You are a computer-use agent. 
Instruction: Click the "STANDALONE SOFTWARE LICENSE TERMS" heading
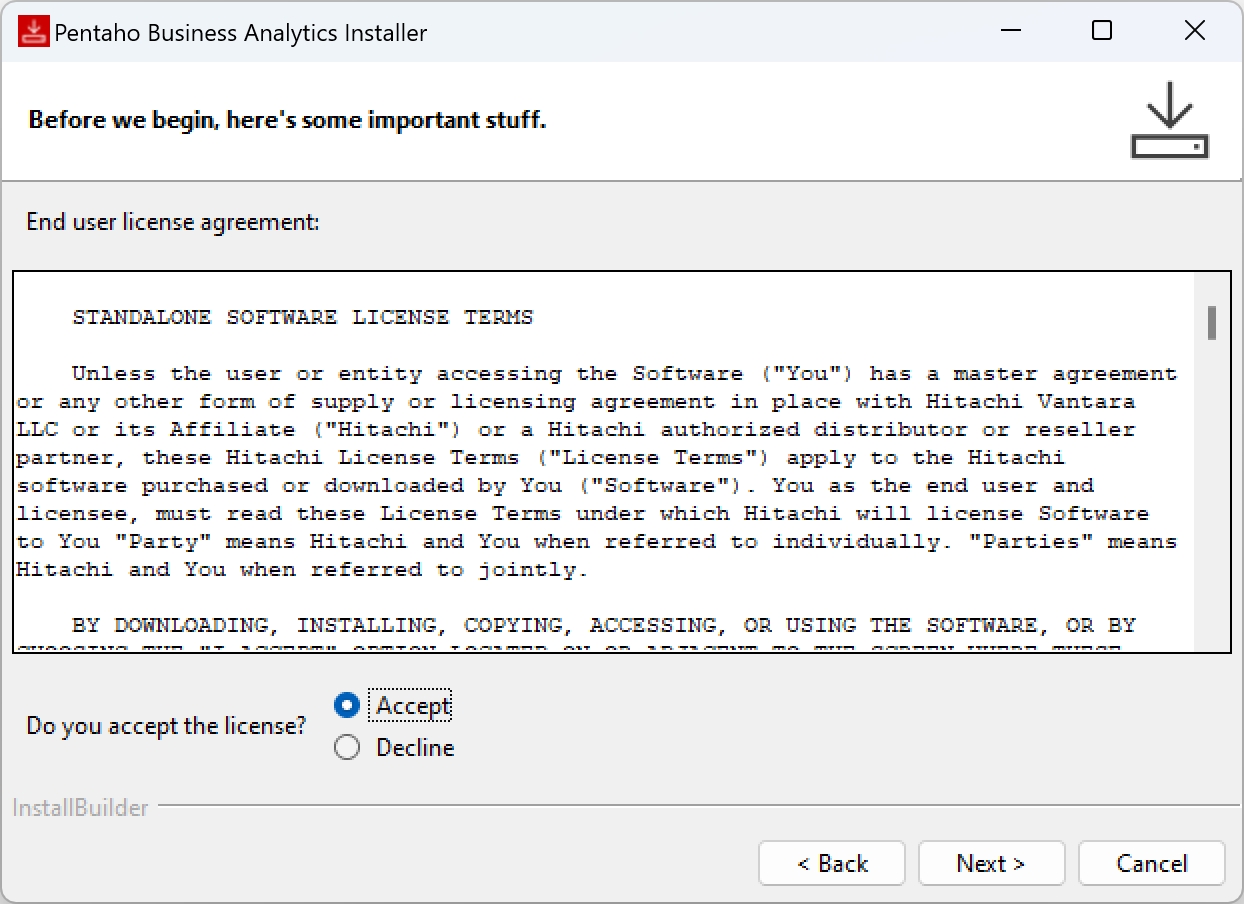pyautogui.click(x=302, y=317)
